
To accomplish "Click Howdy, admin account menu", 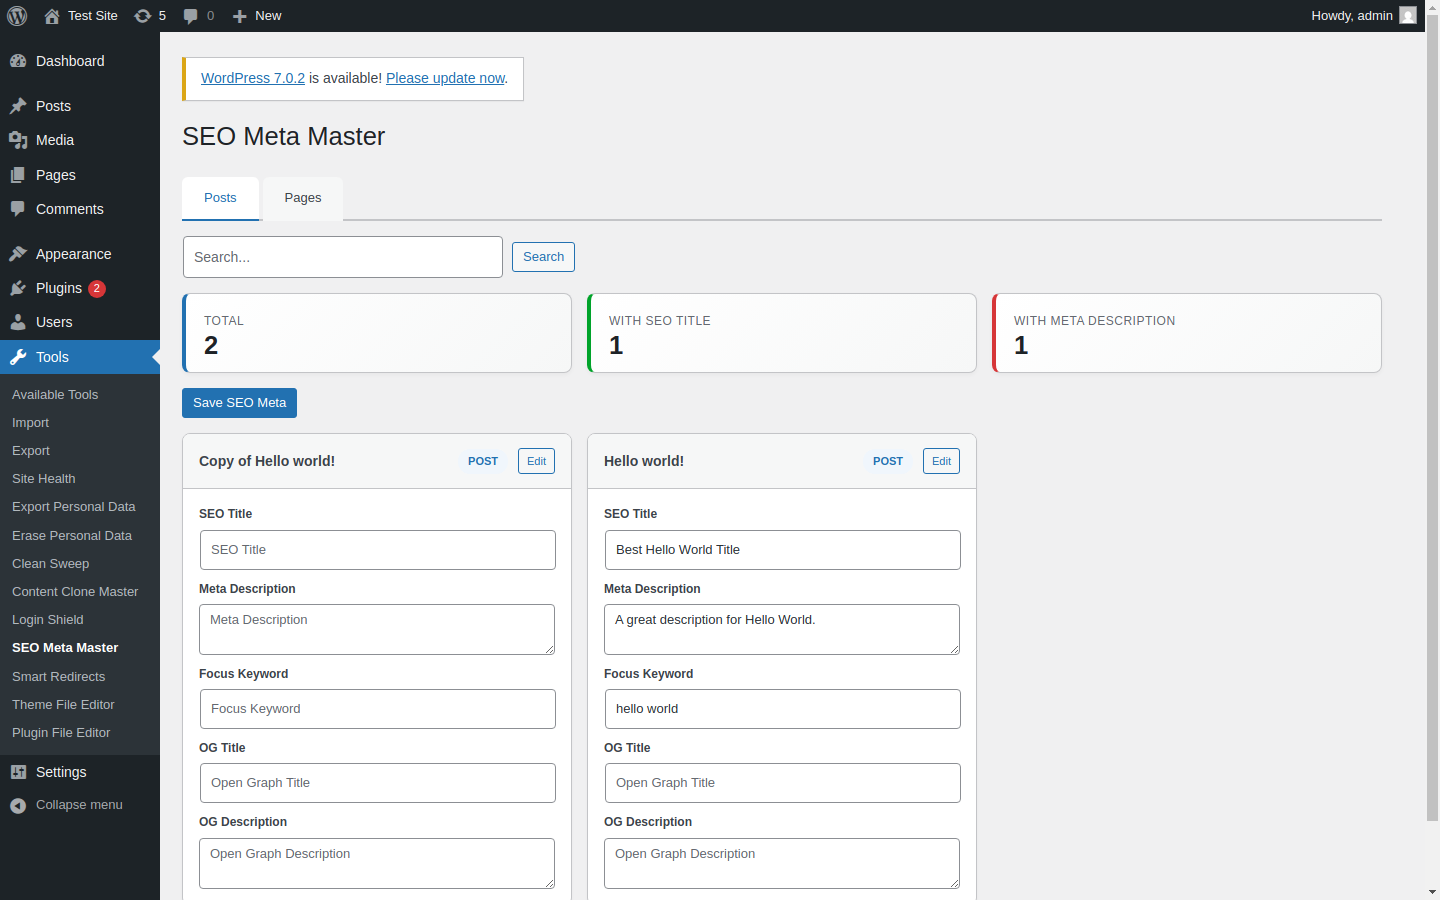I will pyautogui.click(x=1364, y=16).
